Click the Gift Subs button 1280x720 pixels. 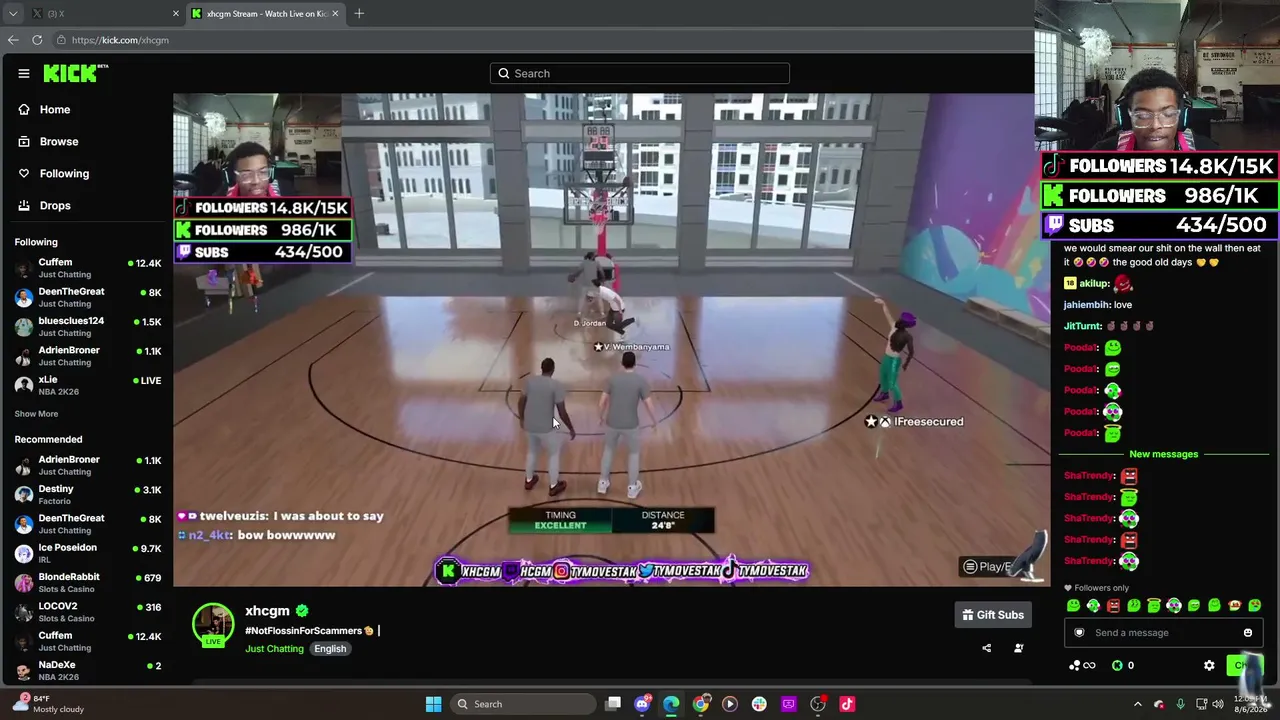pos(993,615)
